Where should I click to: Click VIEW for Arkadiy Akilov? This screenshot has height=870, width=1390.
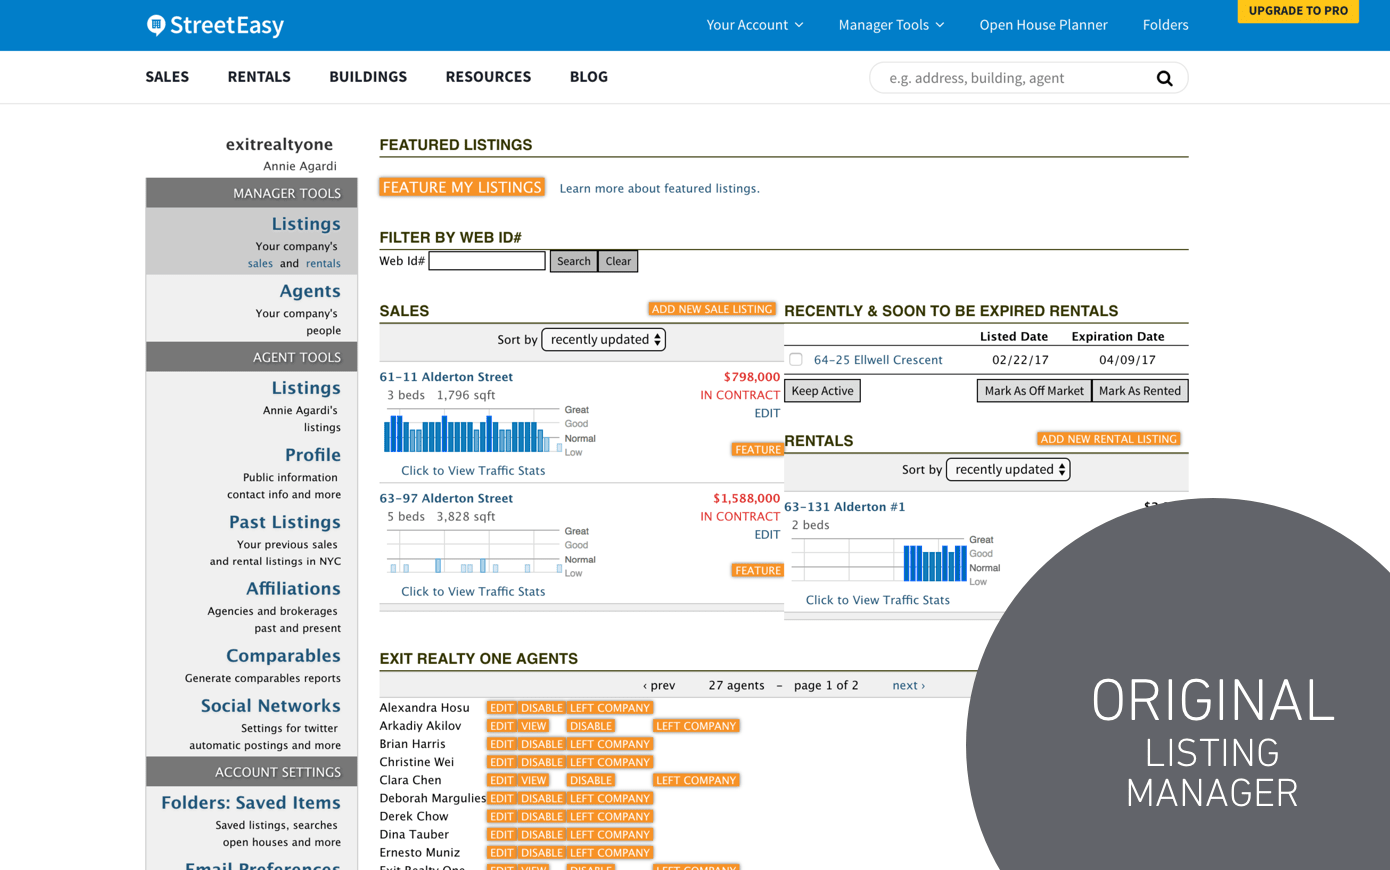(534, 726)
